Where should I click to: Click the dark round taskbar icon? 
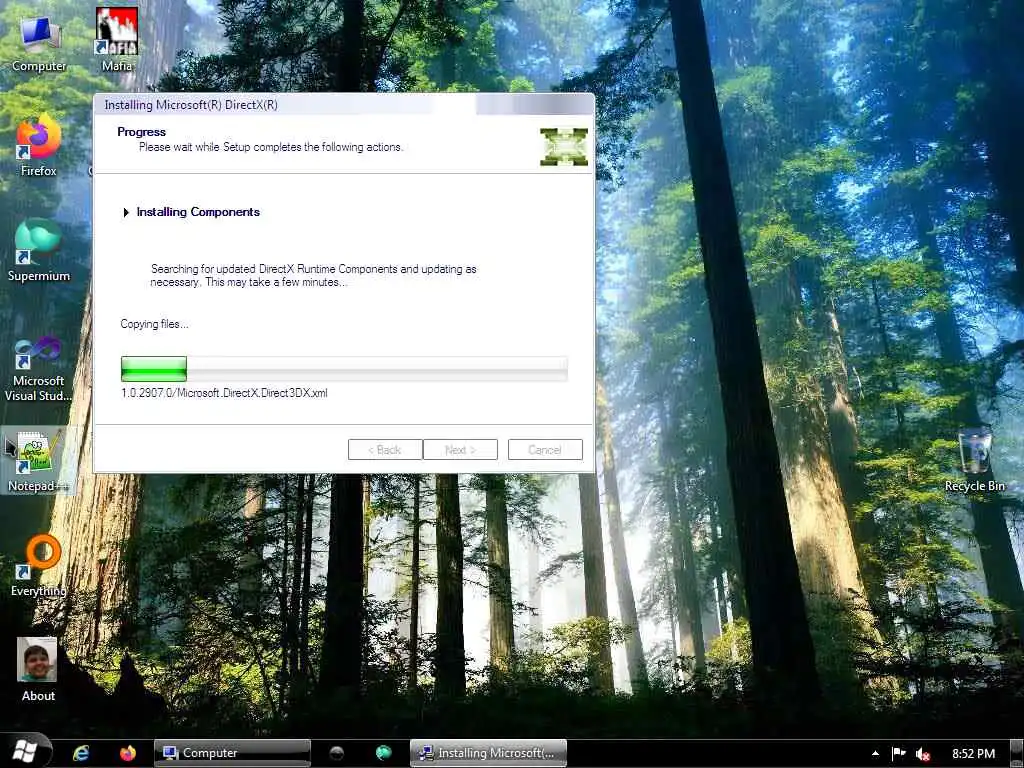coord(336,753)
